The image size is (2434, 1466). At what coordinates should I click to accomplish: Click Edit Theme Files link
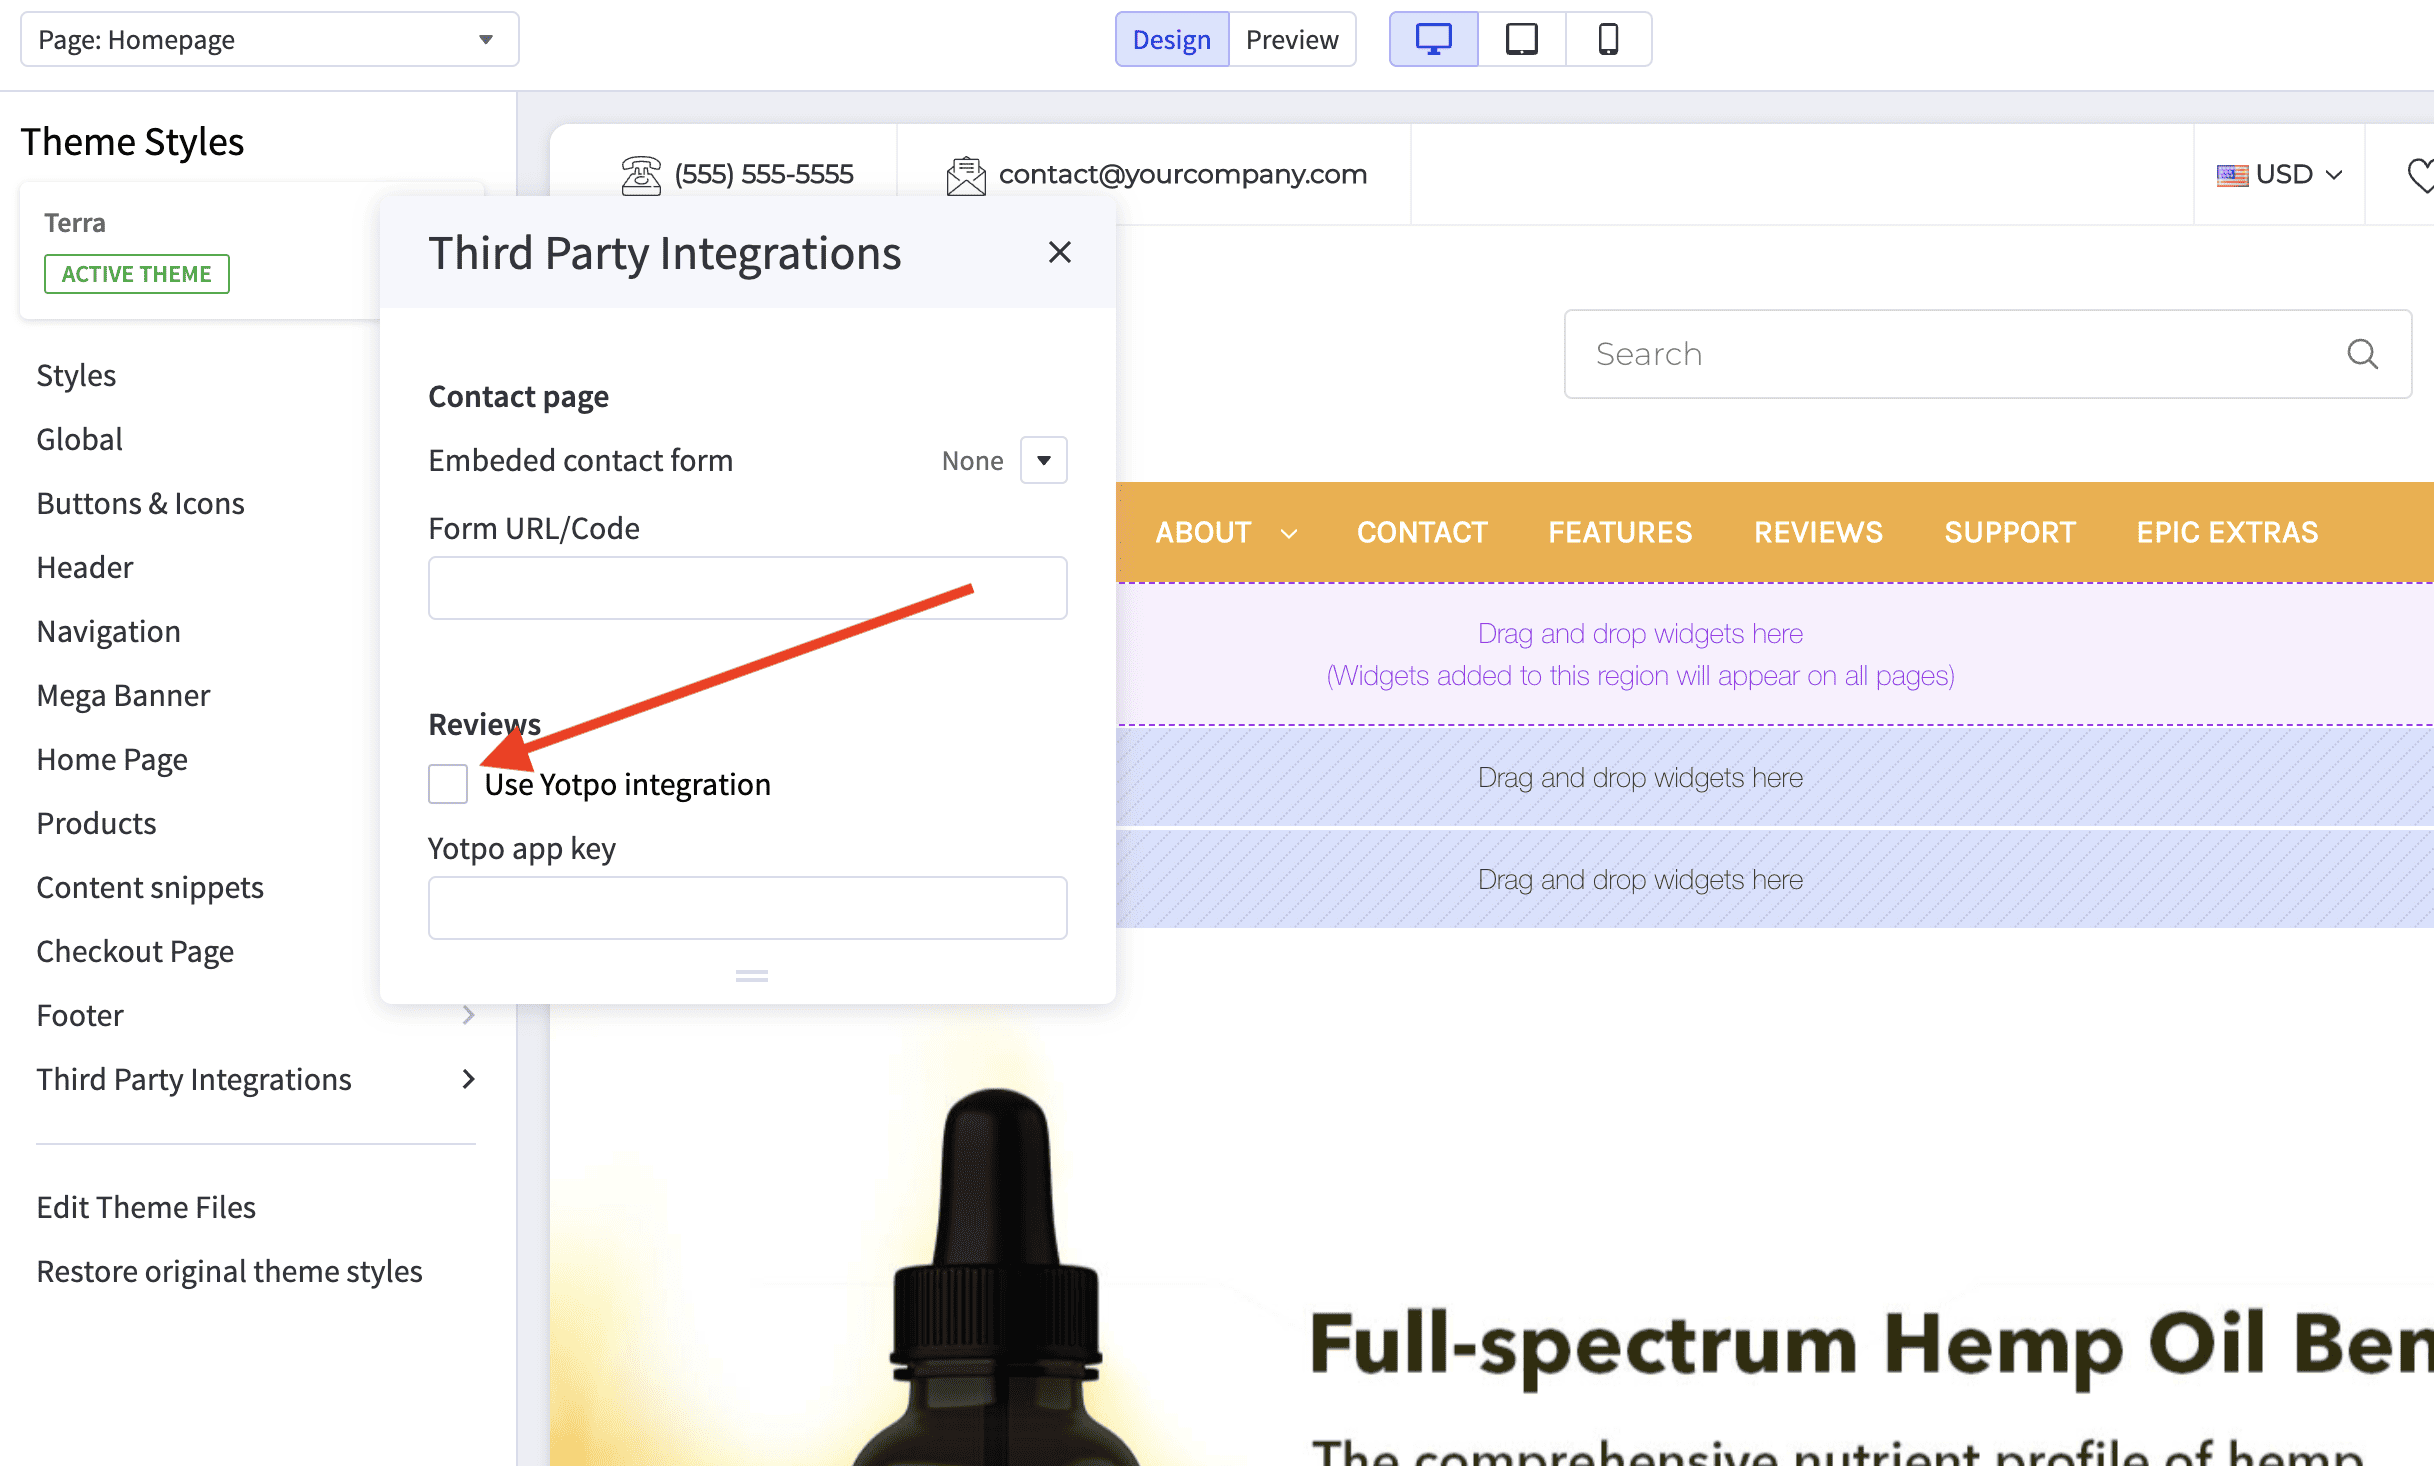146,1207
